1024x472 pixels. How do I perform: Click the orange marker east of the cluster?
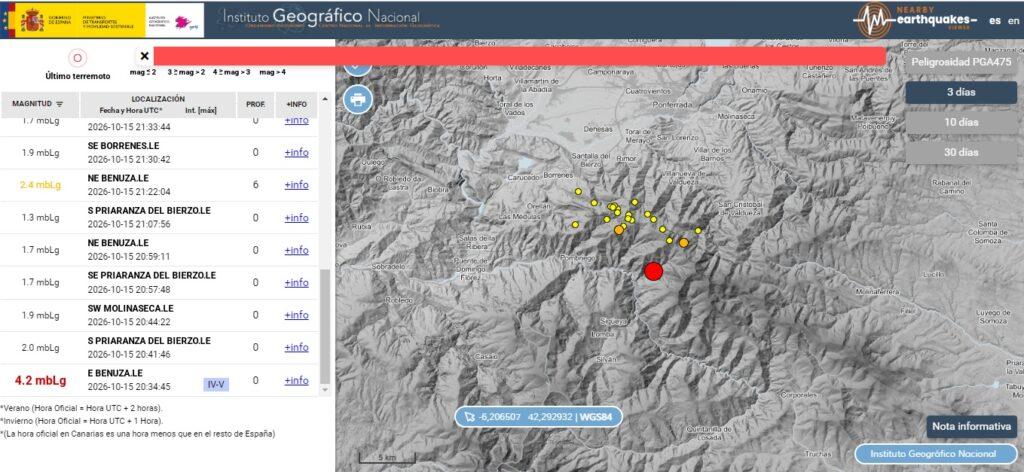click(683, 243)
